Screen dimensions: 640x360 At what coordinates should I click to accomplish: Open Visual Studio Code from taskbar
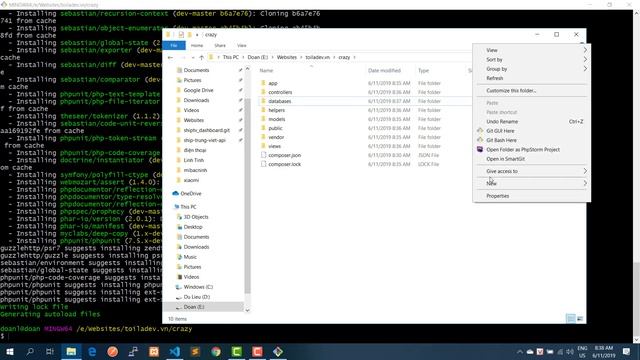click(x=175, y=351)
